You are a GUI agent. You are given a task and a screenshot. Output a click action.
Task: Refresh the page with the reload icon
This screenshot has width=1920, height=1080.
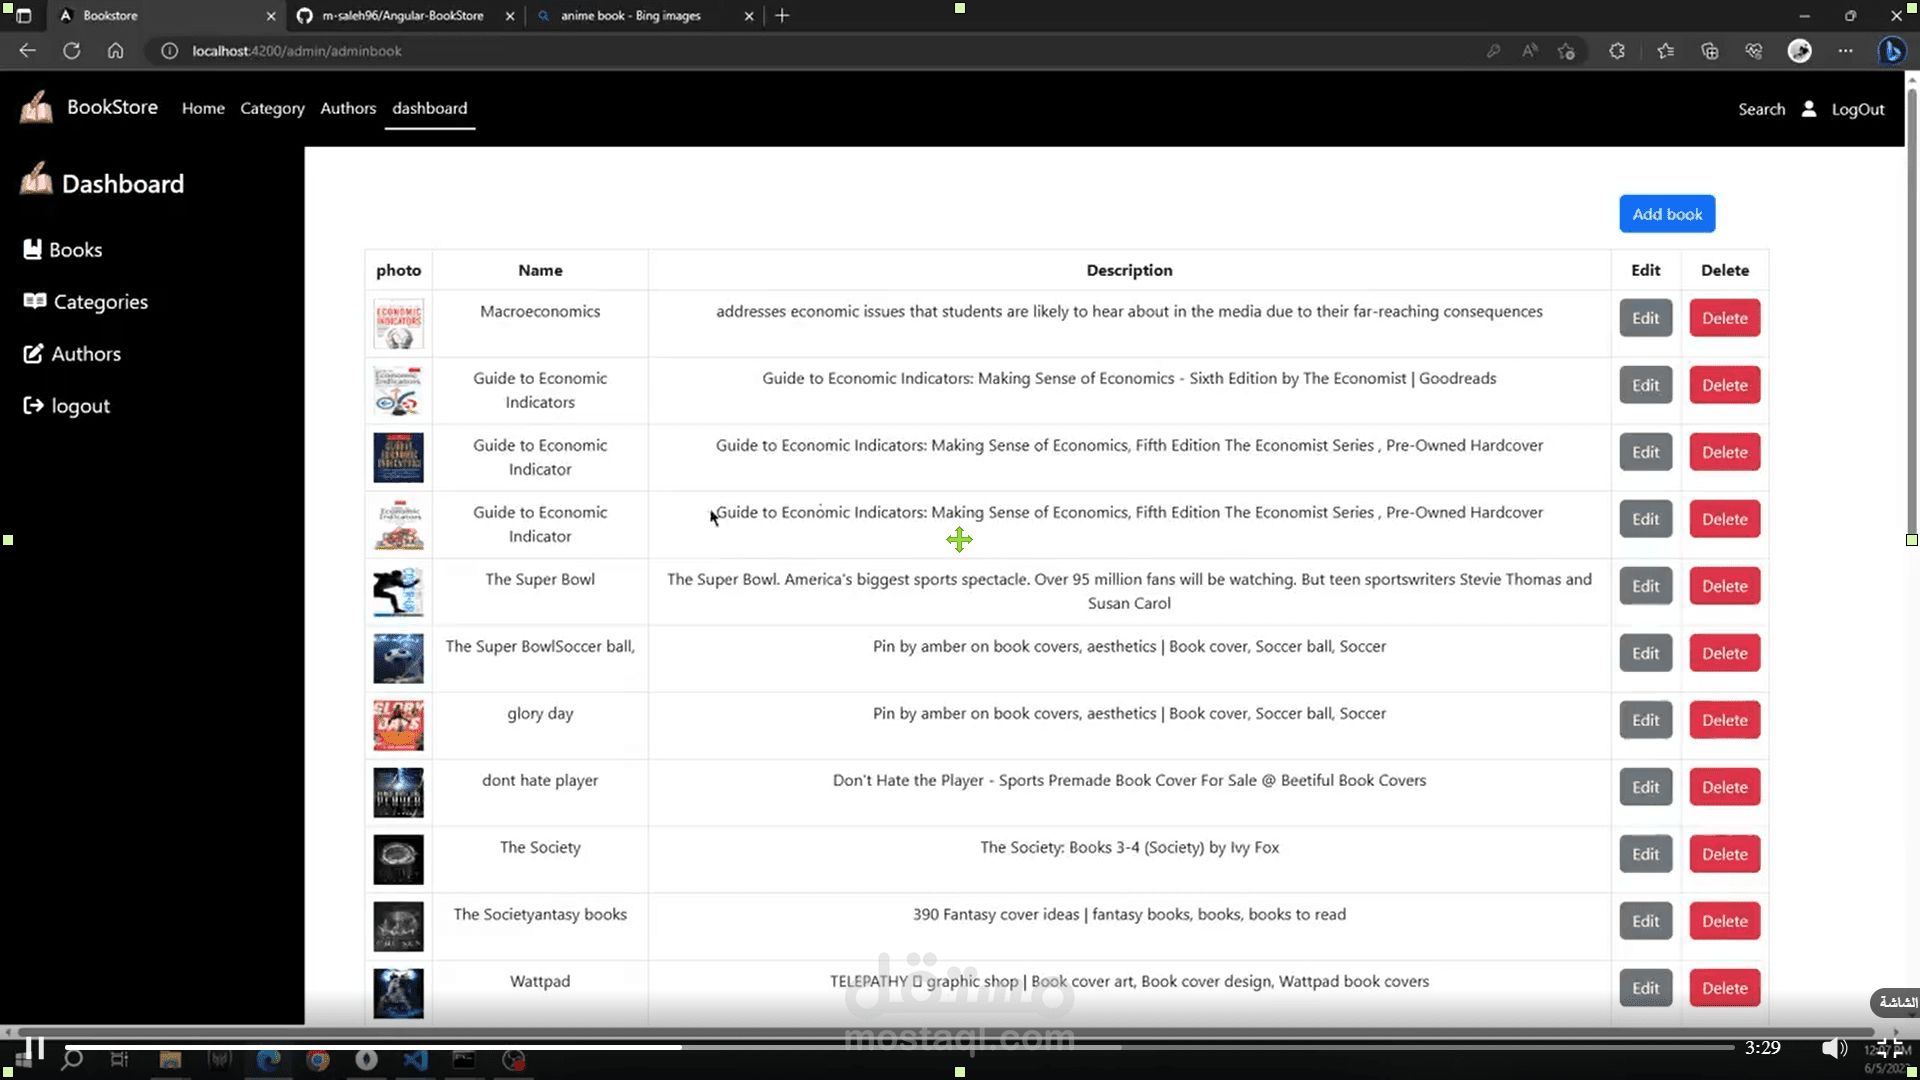71,51
